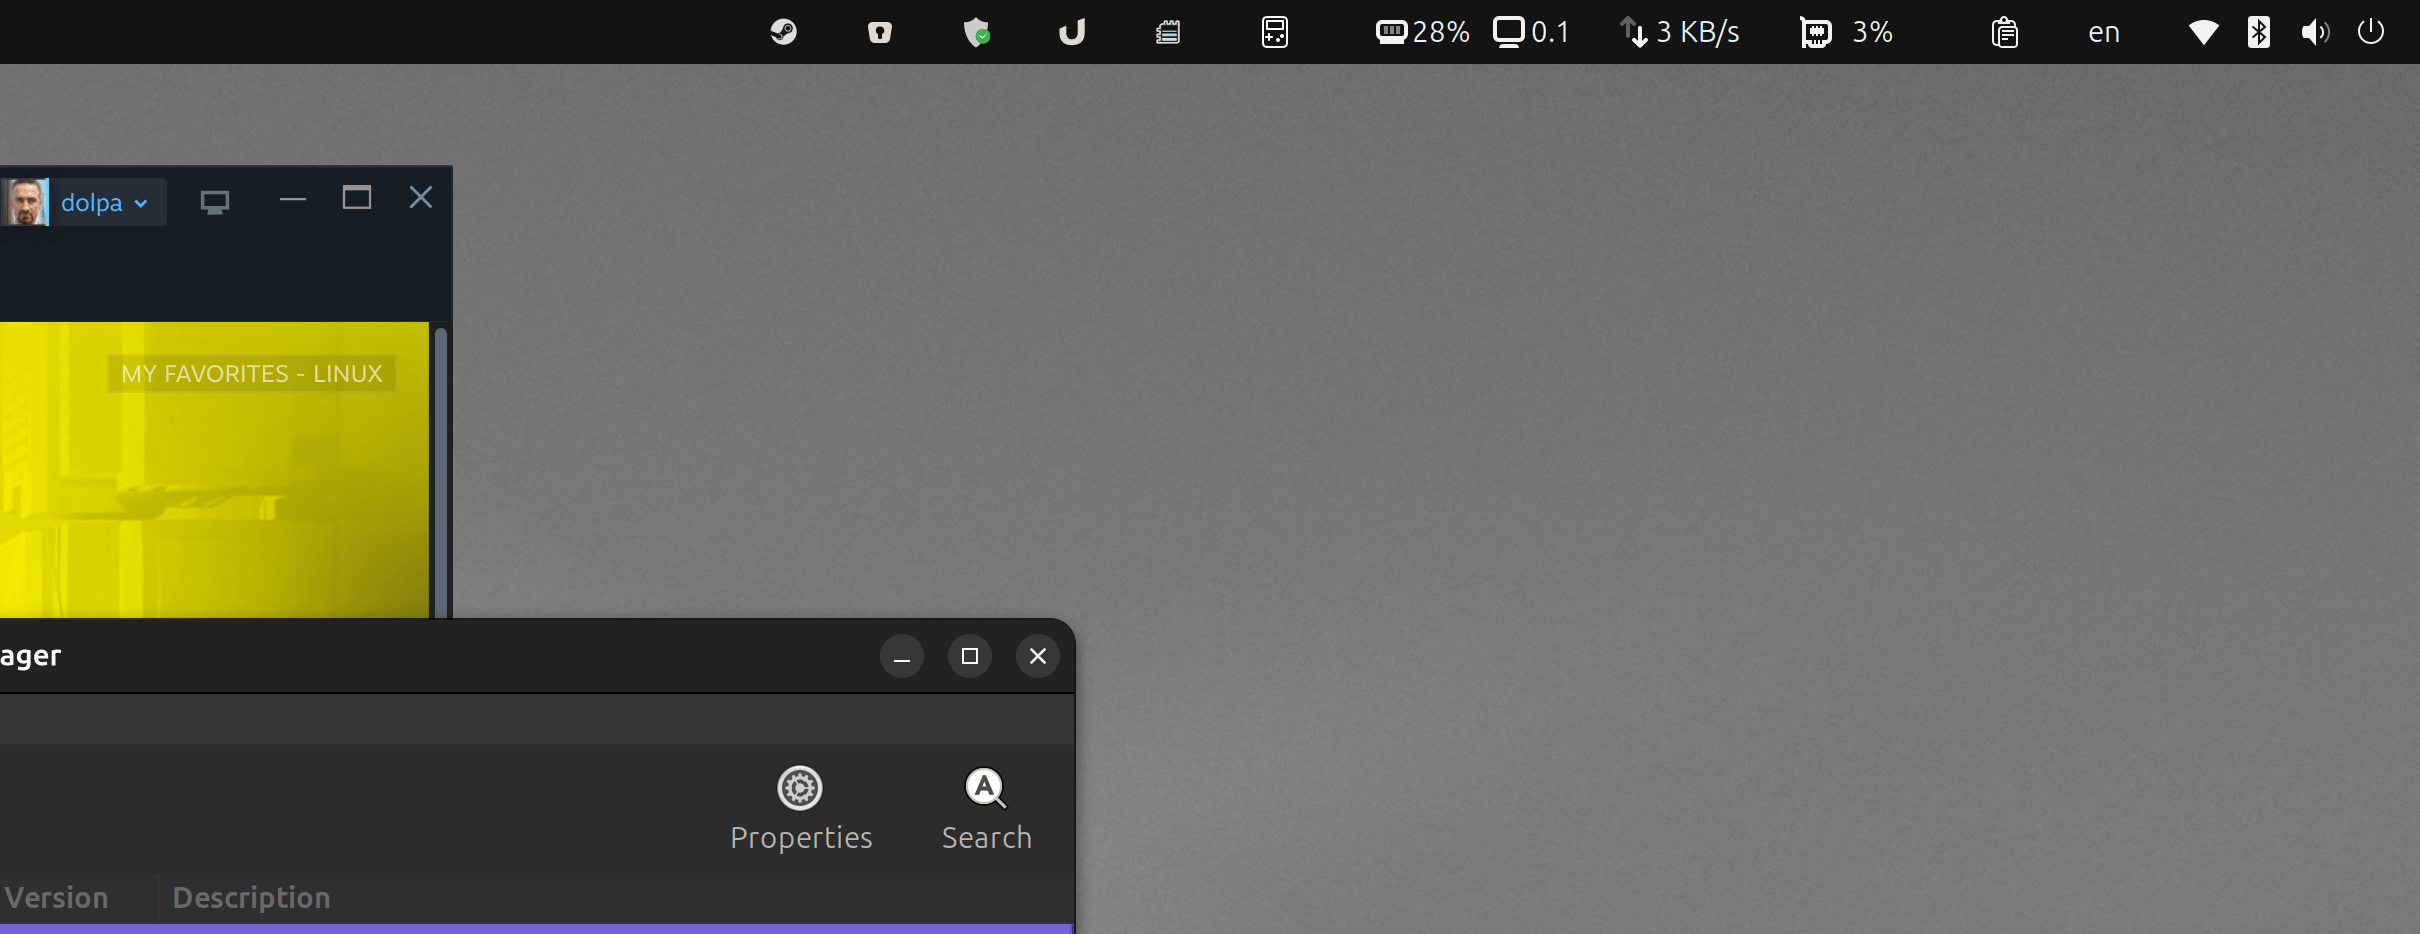Viewport: 2420px width, 934px height.
Task: Click the dolpa profile avatar
Action: [25, 202]
